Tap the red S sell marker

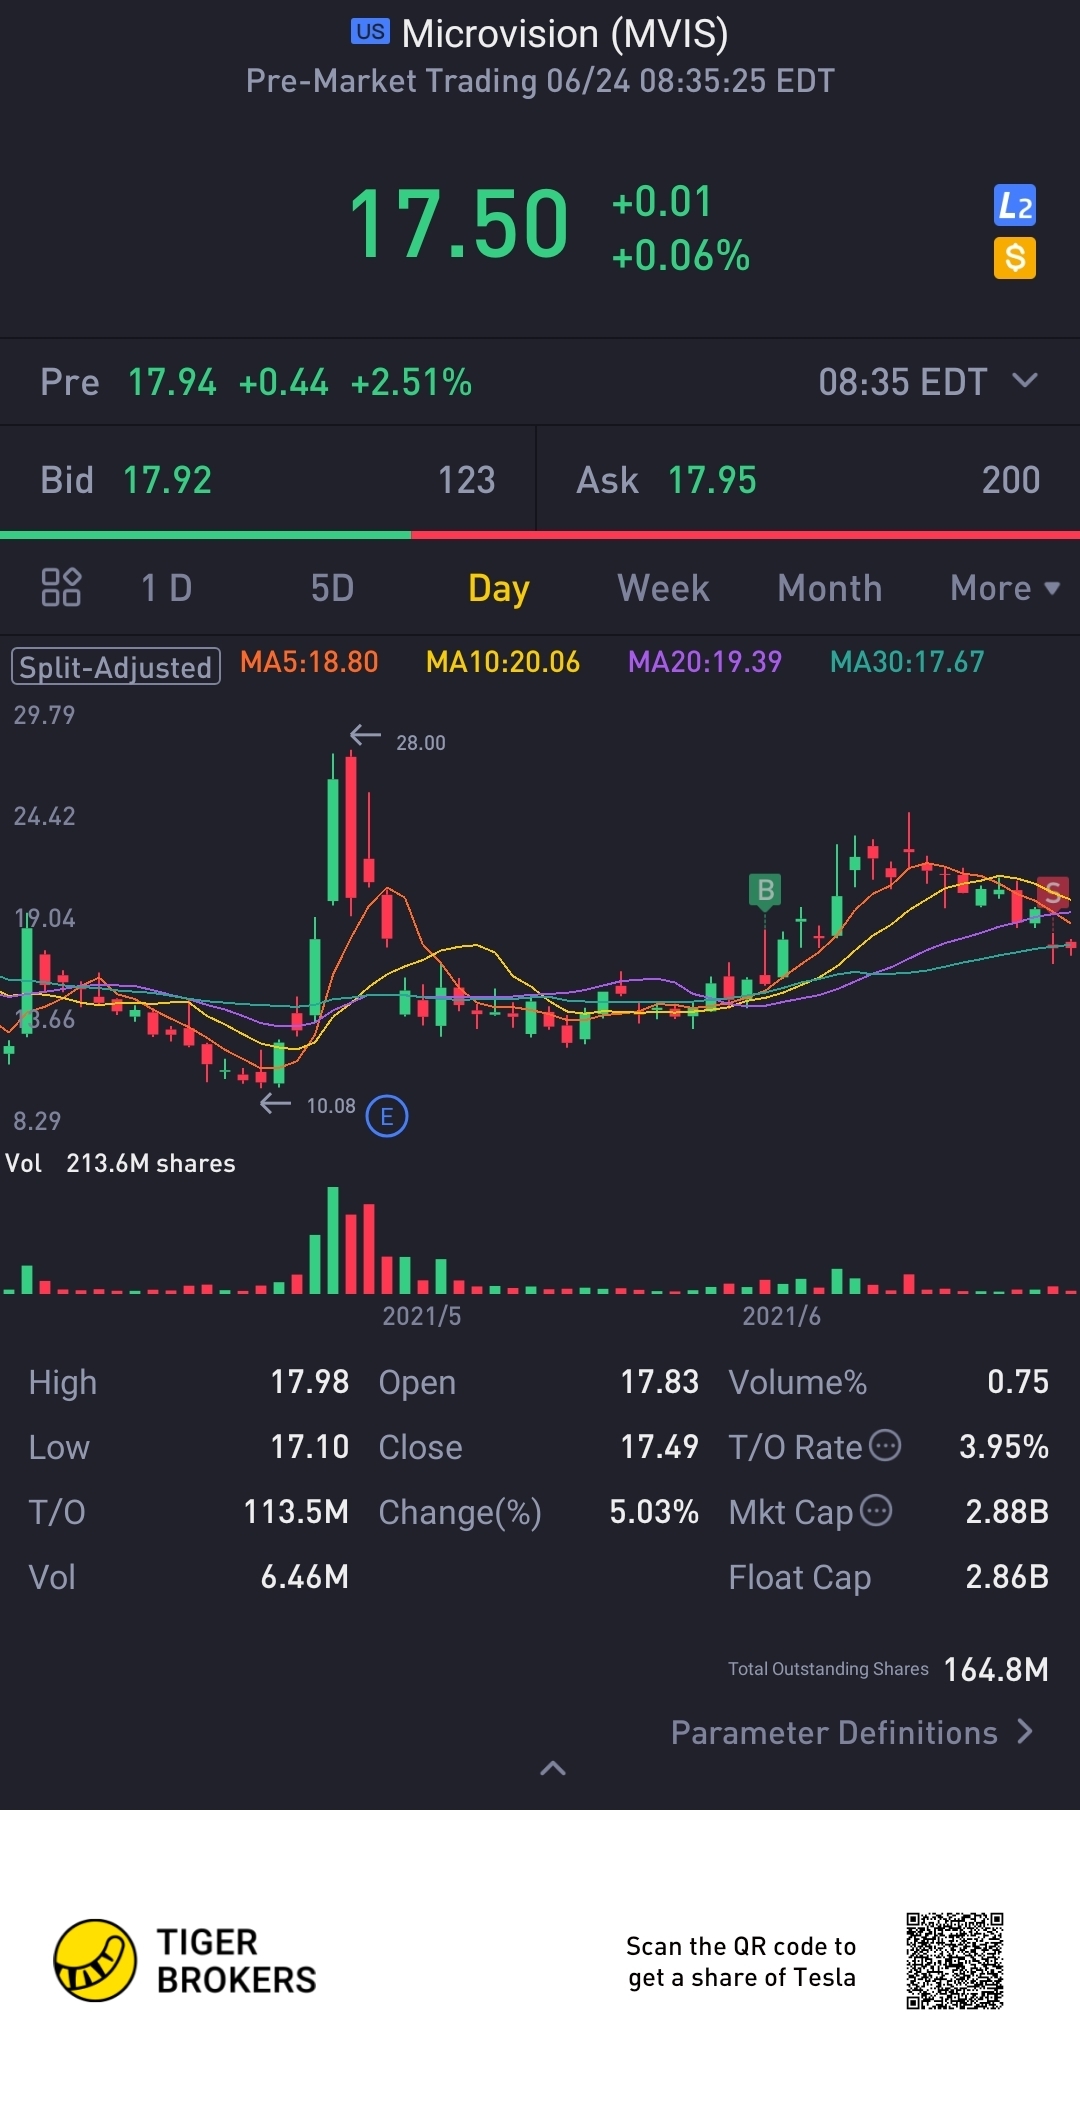[x=1053, y=892]
